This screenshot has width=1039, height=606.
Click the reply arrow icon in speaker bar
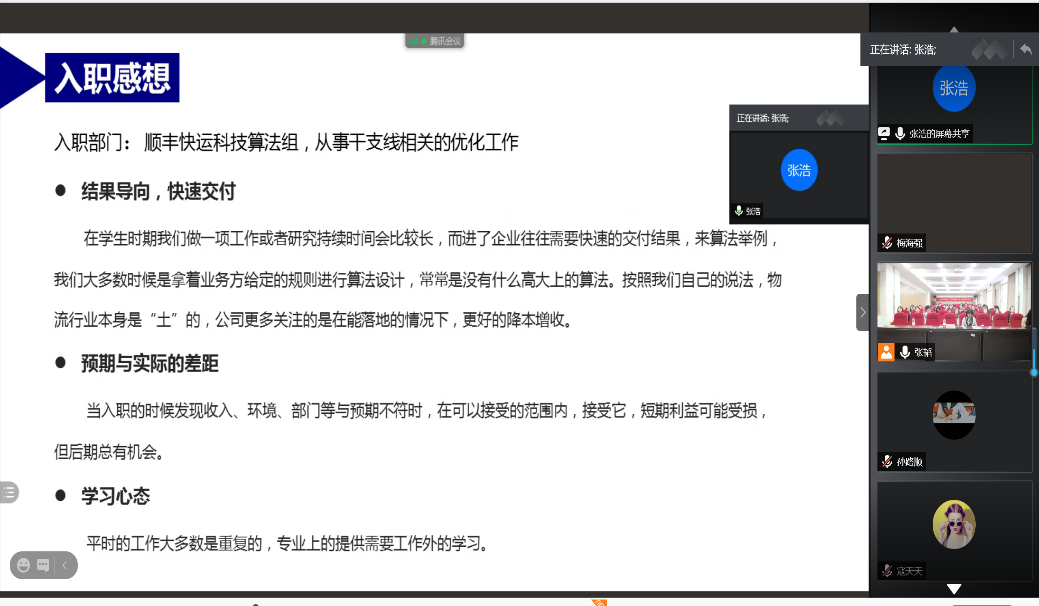click(x=1026, y=49)
